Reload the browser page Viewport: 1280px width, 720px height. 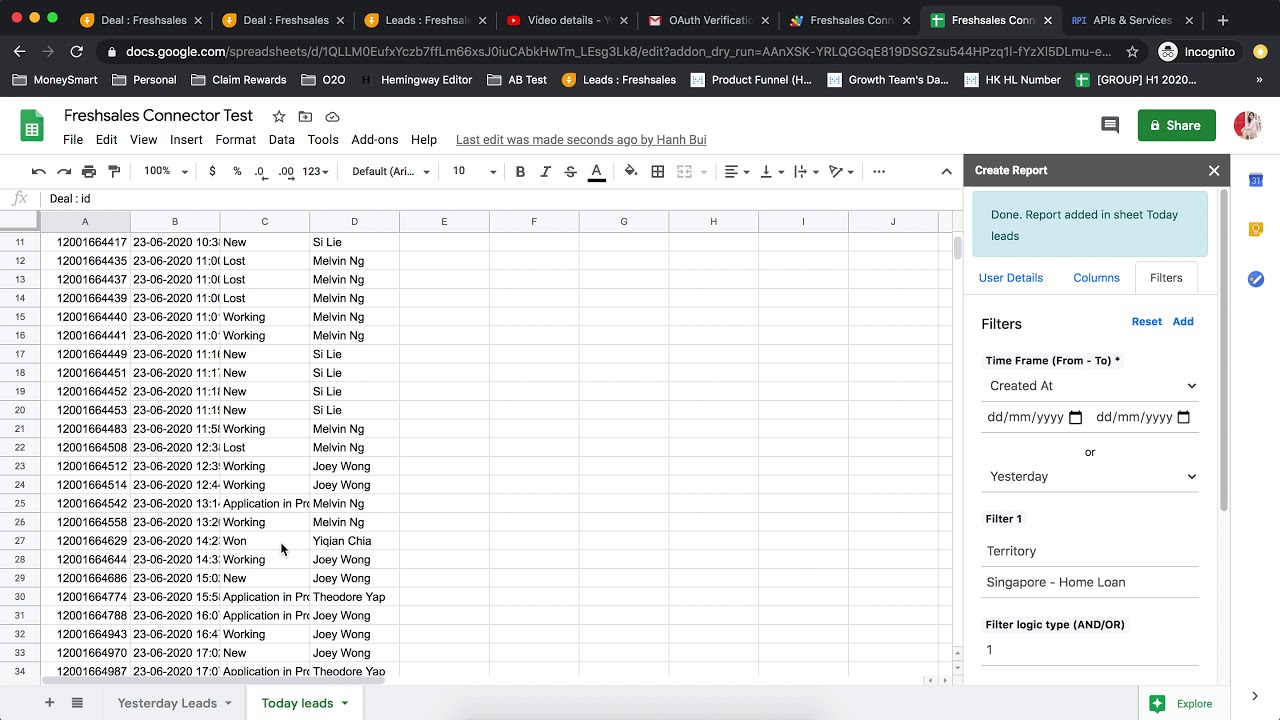[x=77, y=51]
